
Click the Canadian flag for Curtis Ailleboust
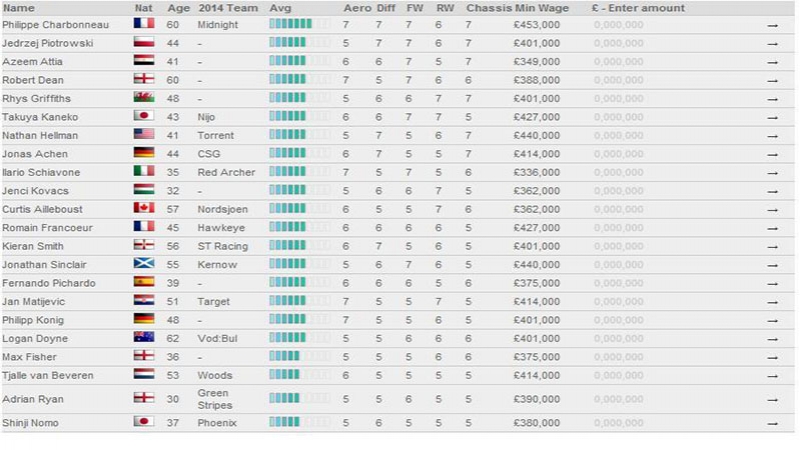pyautogui.click(x=144, y=208)
